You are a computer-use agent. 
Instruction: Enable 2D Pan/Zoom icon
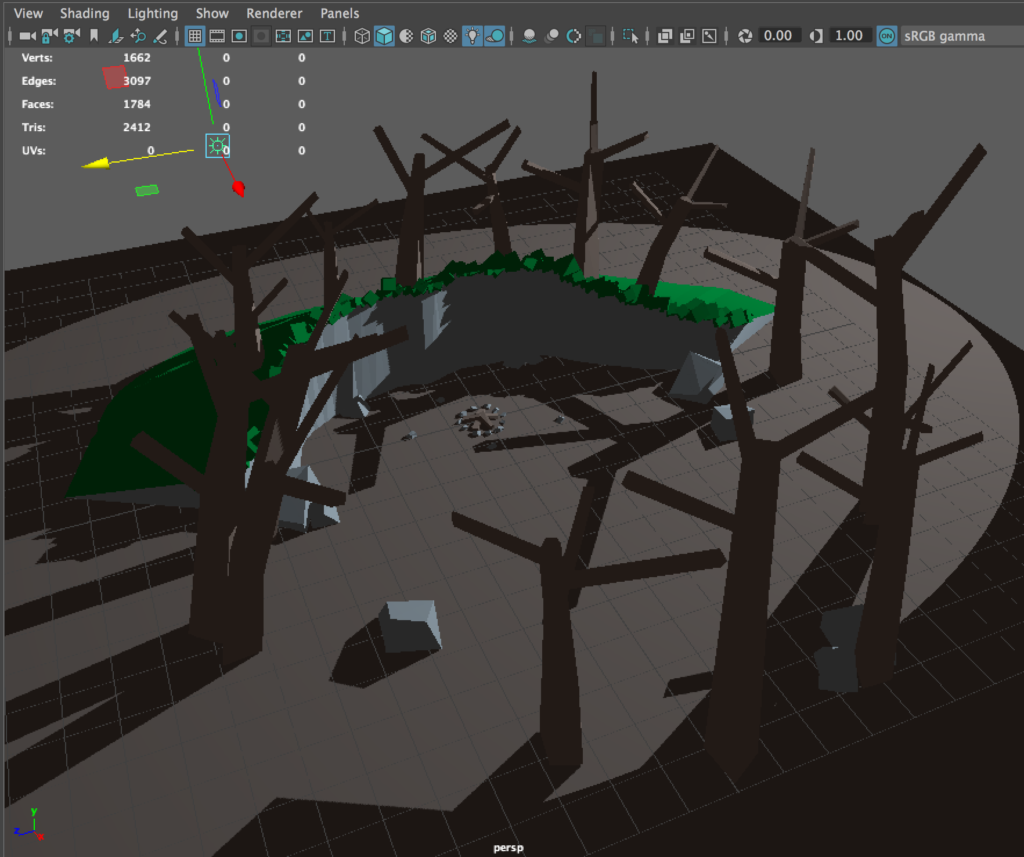[x=138, y=36]
